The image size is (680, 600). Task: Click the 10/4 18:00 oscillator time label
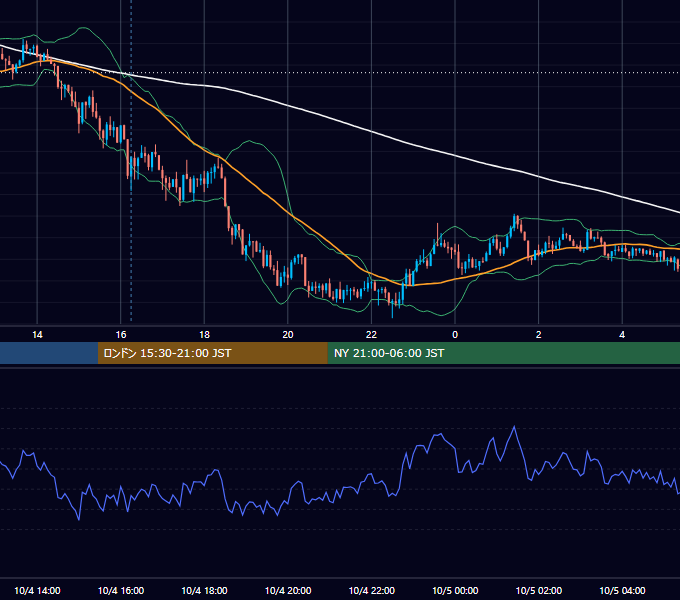tap(204, 590)
